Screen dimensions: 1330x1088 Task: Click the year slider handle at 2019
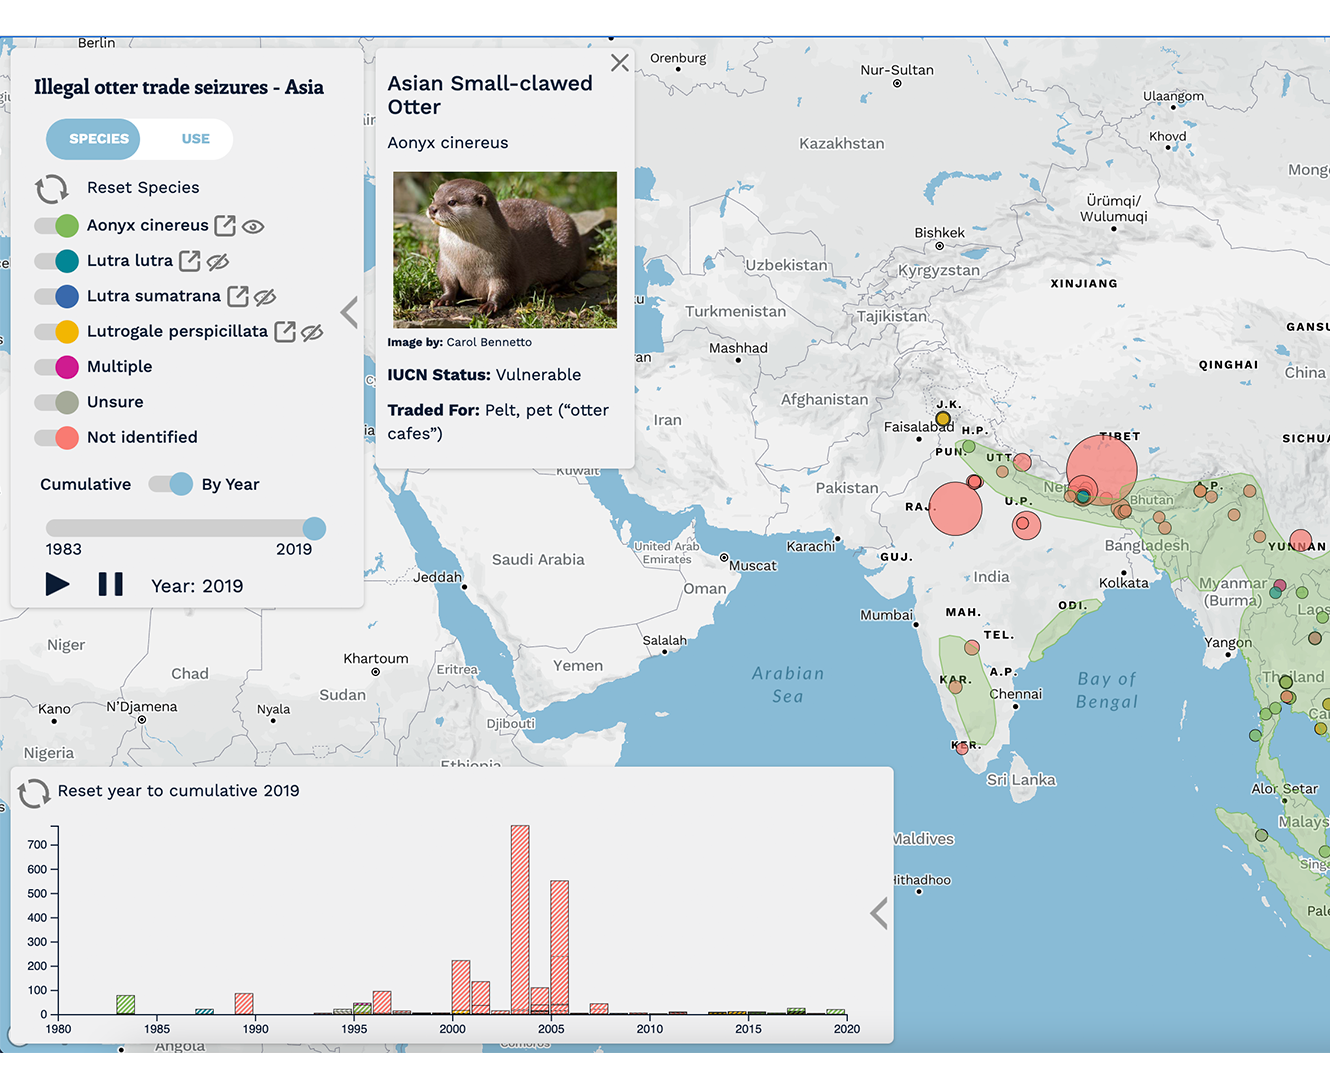tap(314, 528)
